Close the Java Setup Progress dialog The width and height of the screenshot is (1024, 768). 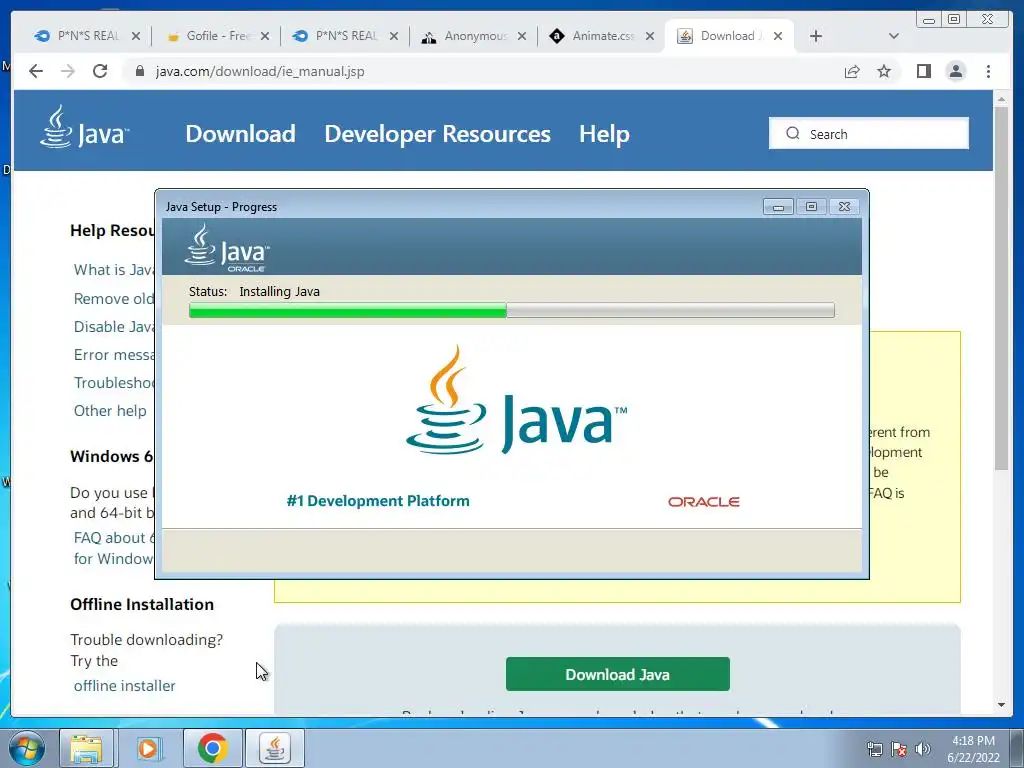[844, 206]
